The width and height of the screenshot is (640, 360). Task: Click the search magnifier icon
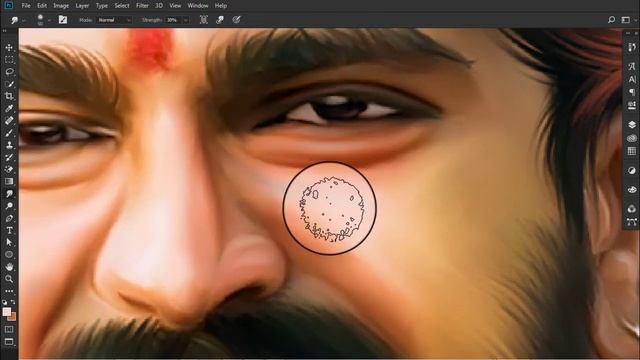611,20
